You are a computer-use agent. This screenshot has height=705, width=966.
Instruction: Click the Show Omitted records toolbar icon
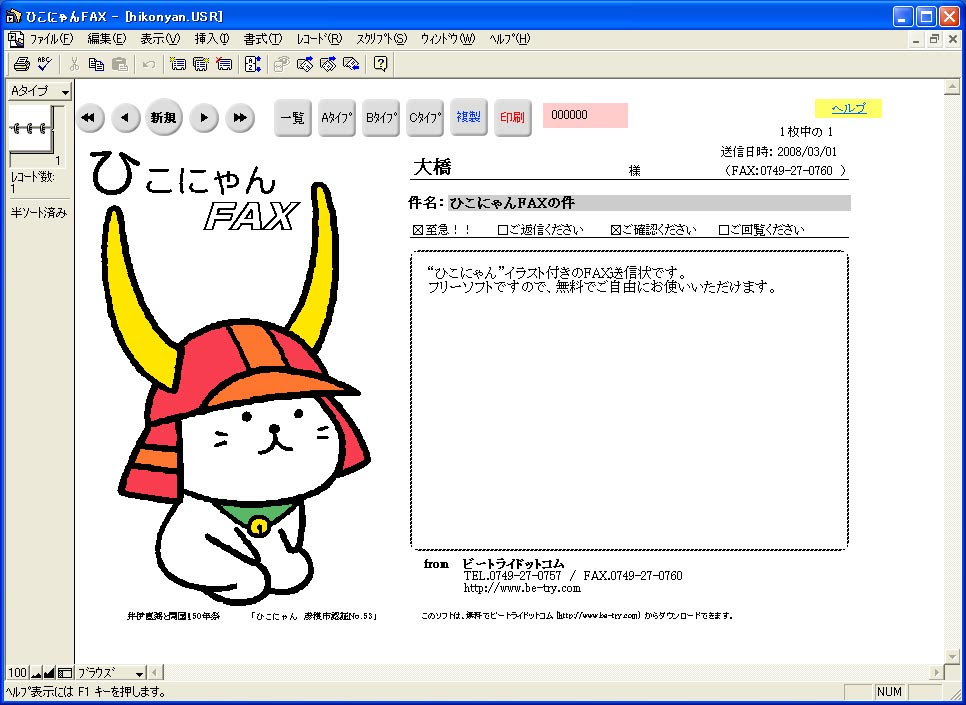[351, 64]
